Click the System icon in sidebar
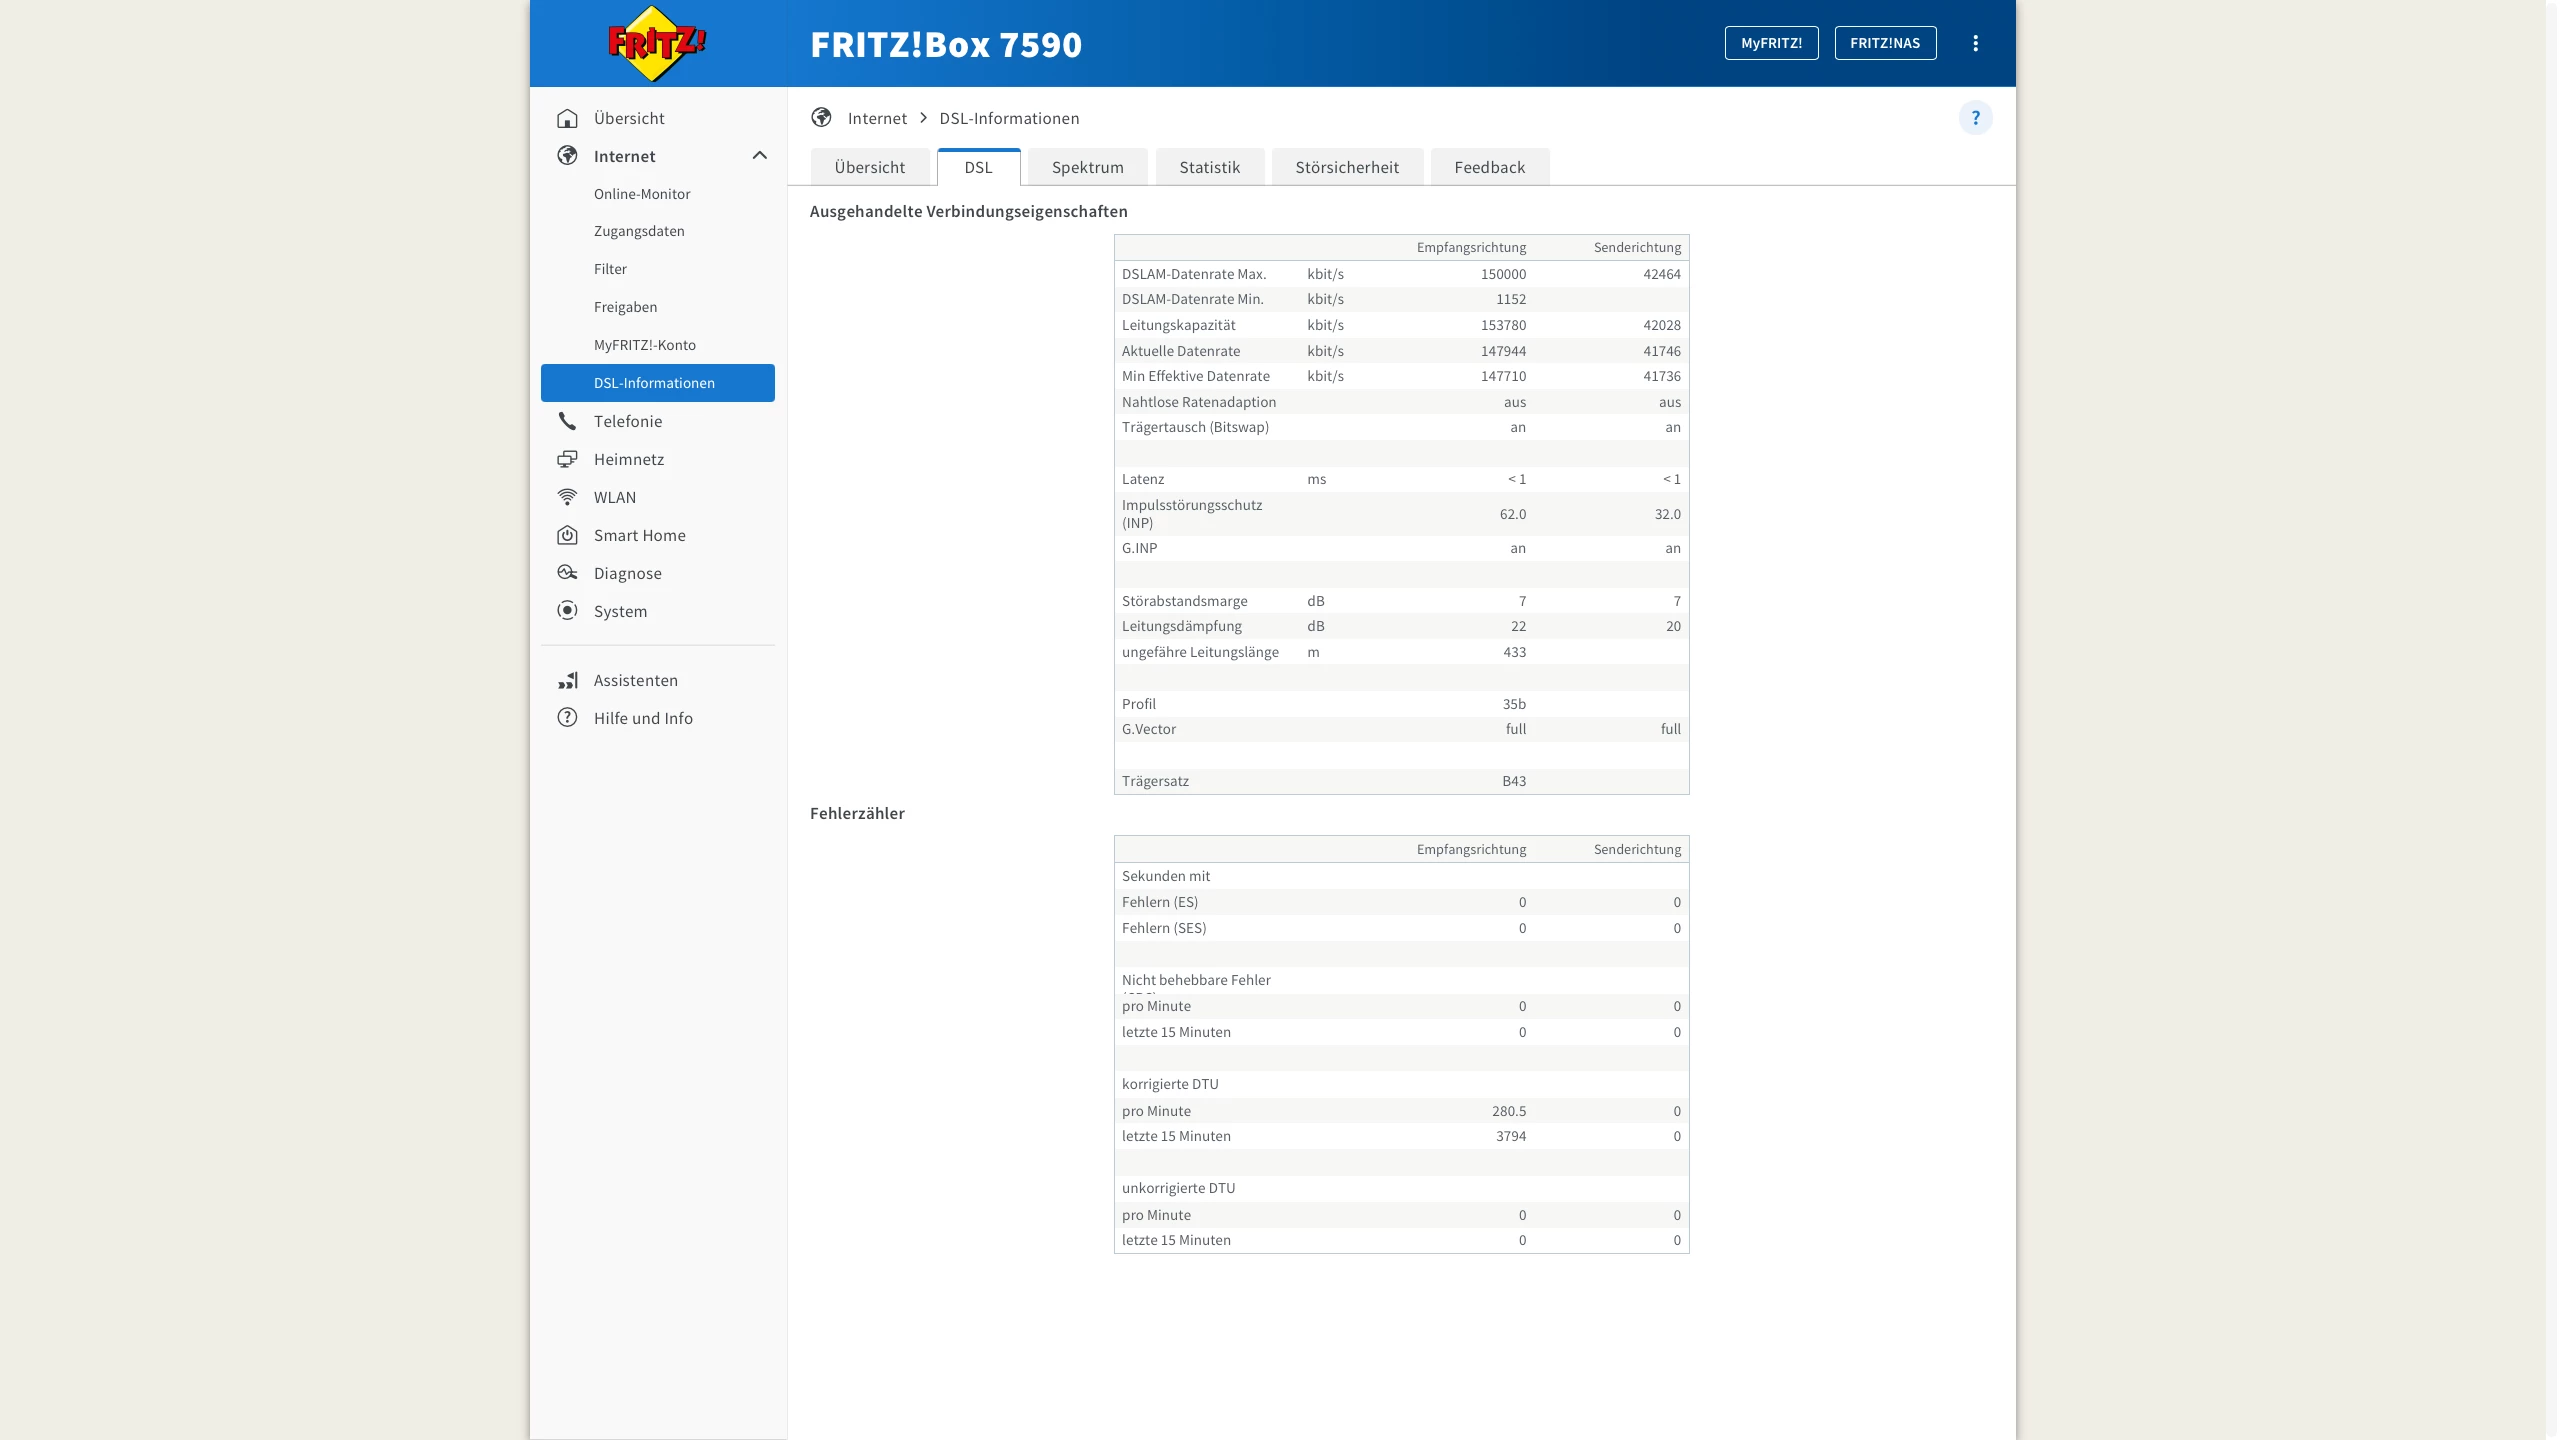This screenshot has height=1440, width=2560. coord(567,611)
